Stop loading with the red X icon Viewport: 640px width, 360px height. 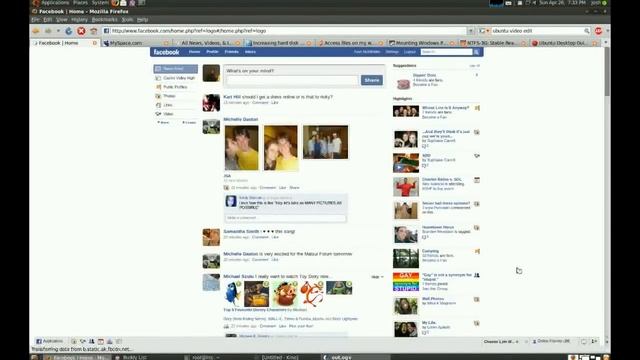pyautogui.click(x=81, y=31)
